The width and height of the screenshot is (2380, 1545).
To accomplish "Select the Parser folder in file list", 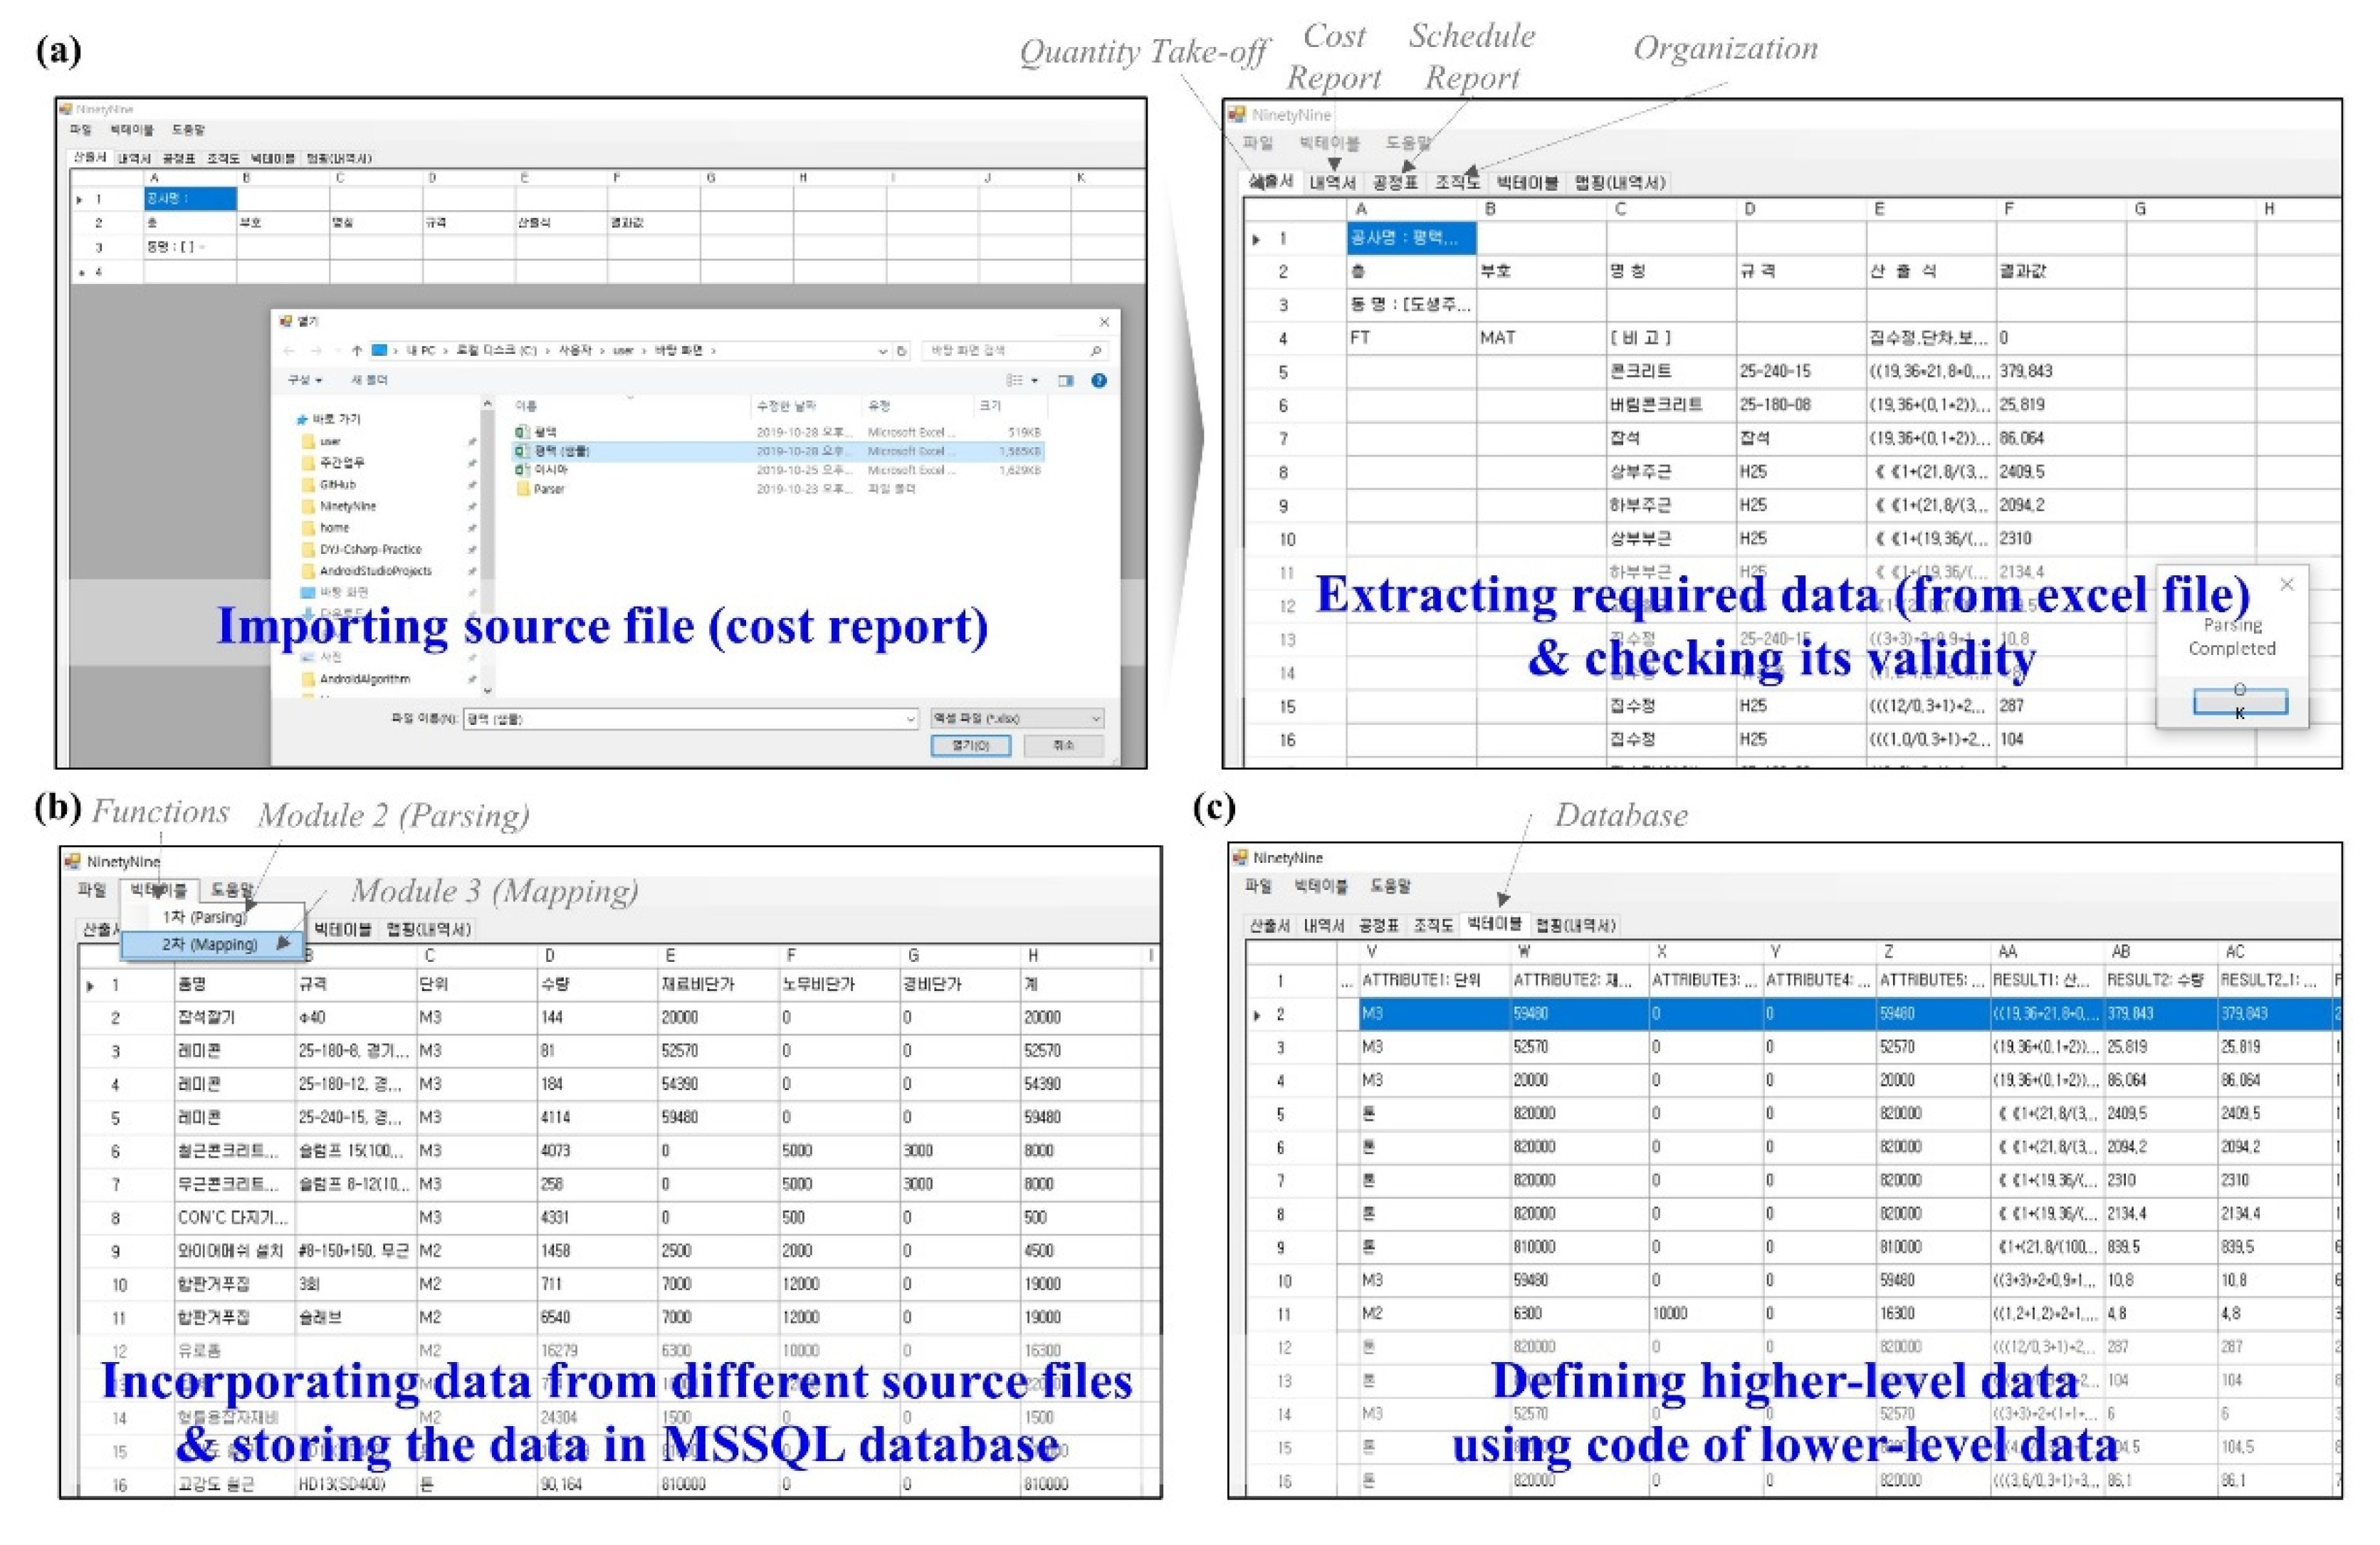I will click(x=548, y=489).
